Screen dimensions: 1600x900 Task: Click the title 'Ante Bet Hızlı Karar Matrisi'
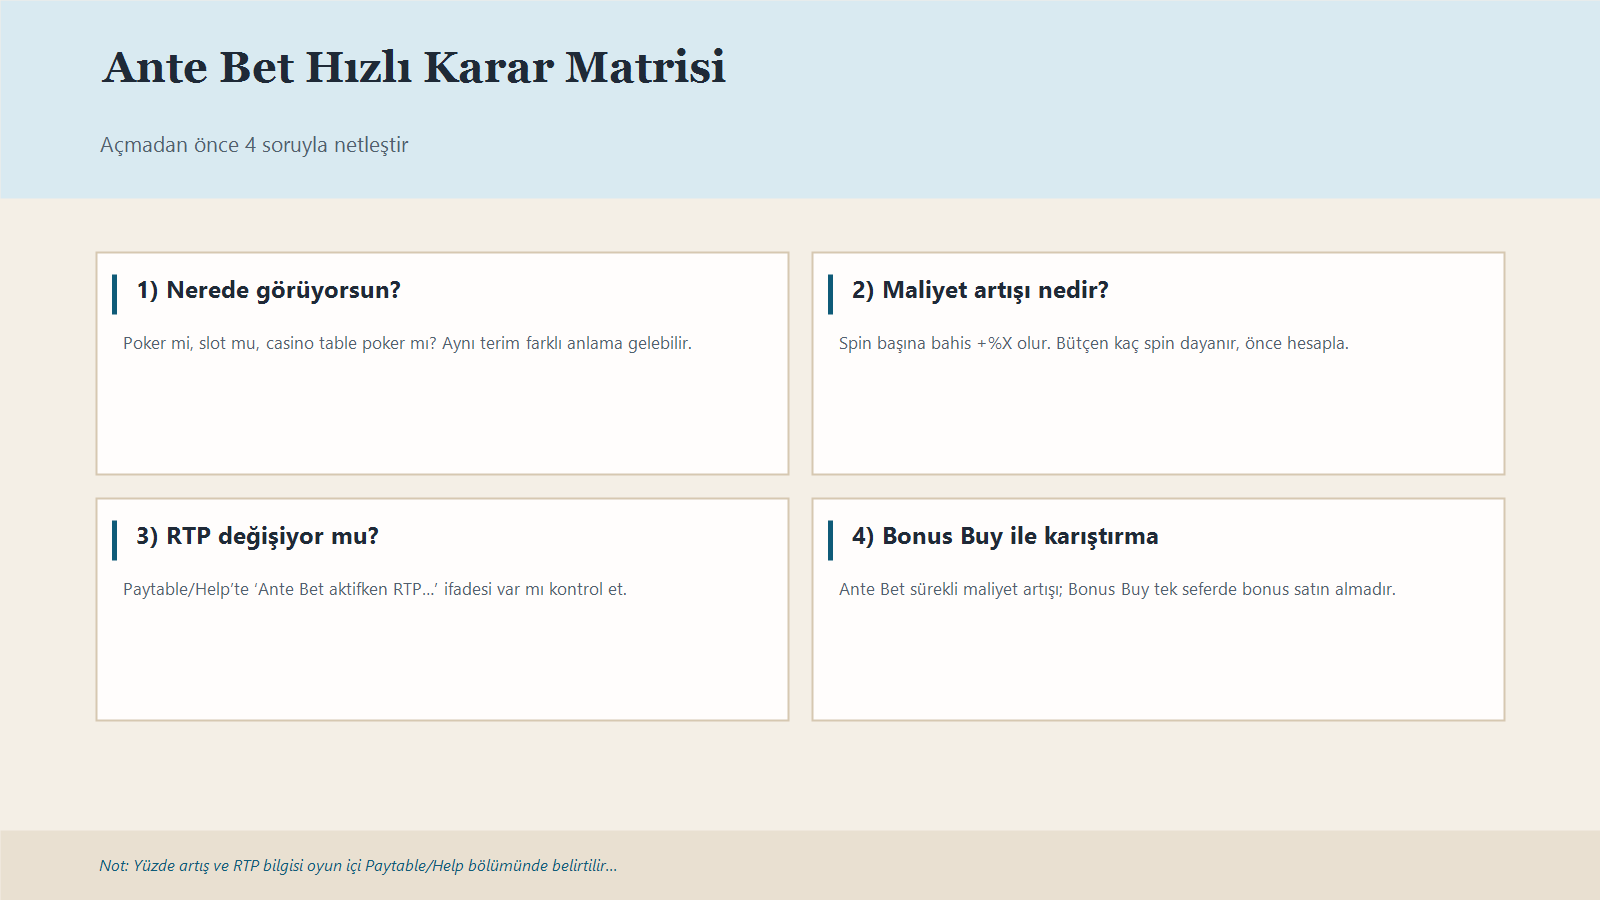[x=413, y=67]
